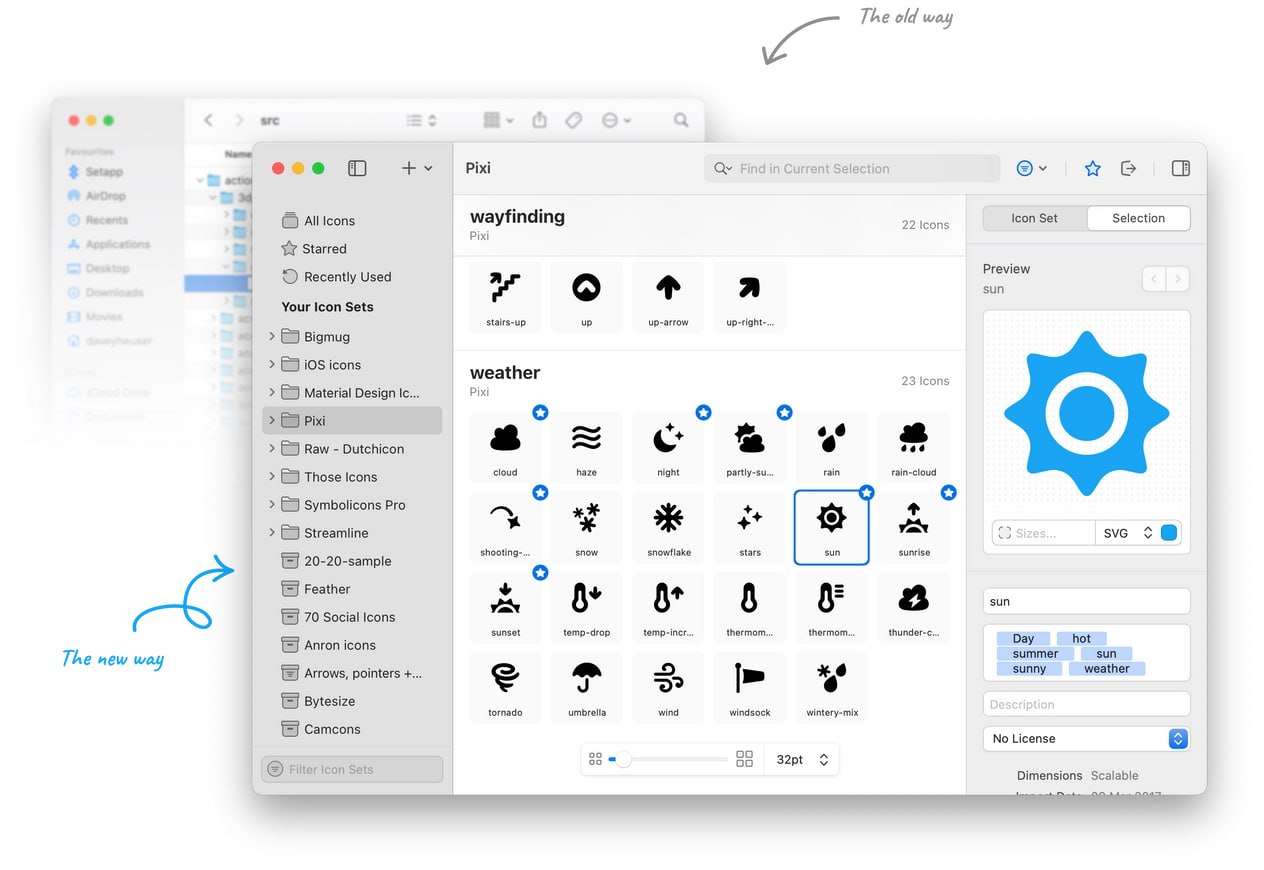This screenshot has width=1264, height=870.
Task: Select the partly-sunny icon
Action: pyautogui.click(x=750, y=447)
